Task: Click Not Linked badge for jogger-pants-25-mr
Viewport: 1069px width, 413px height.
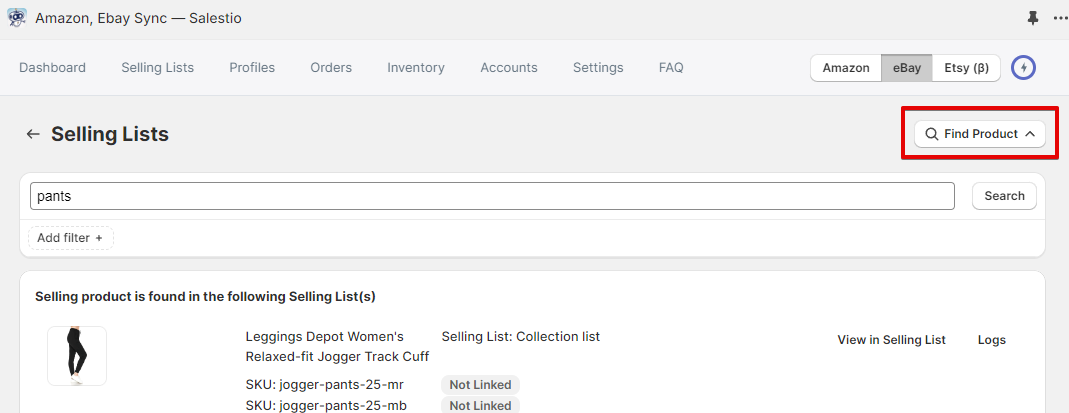Action: (480, 385)
